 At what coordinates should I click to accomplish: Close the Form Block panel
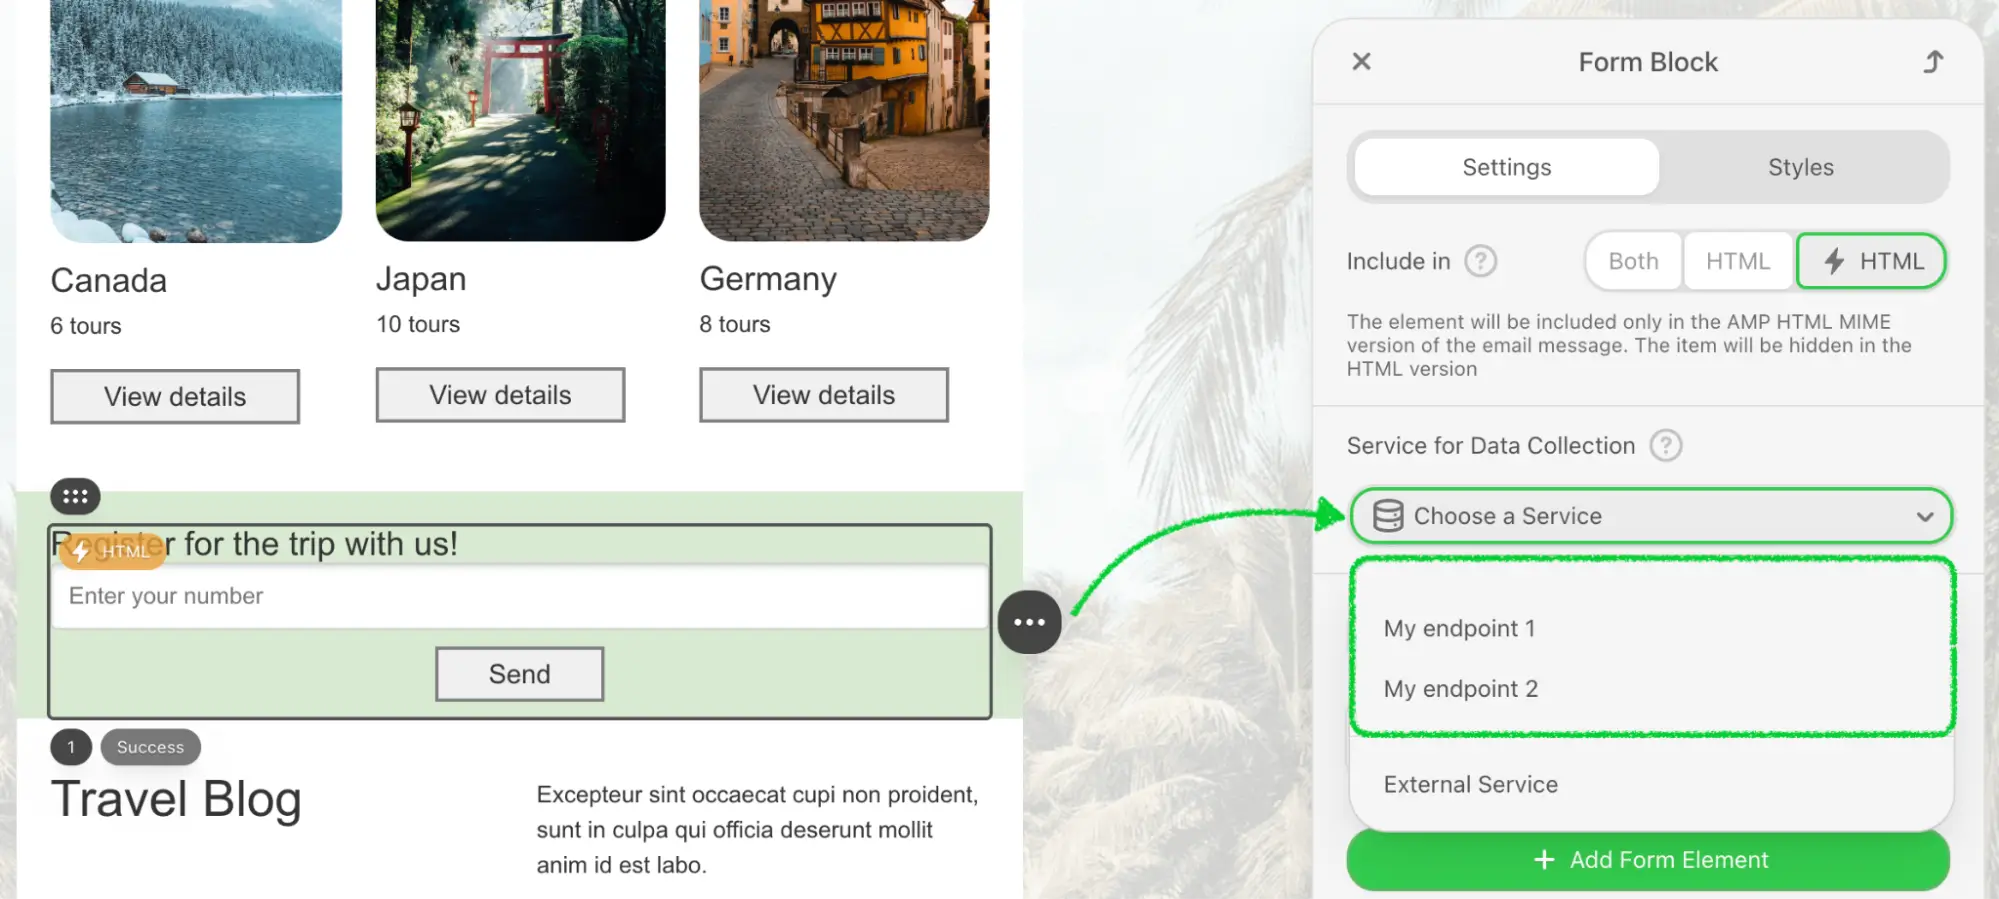tap(1361, 62)
